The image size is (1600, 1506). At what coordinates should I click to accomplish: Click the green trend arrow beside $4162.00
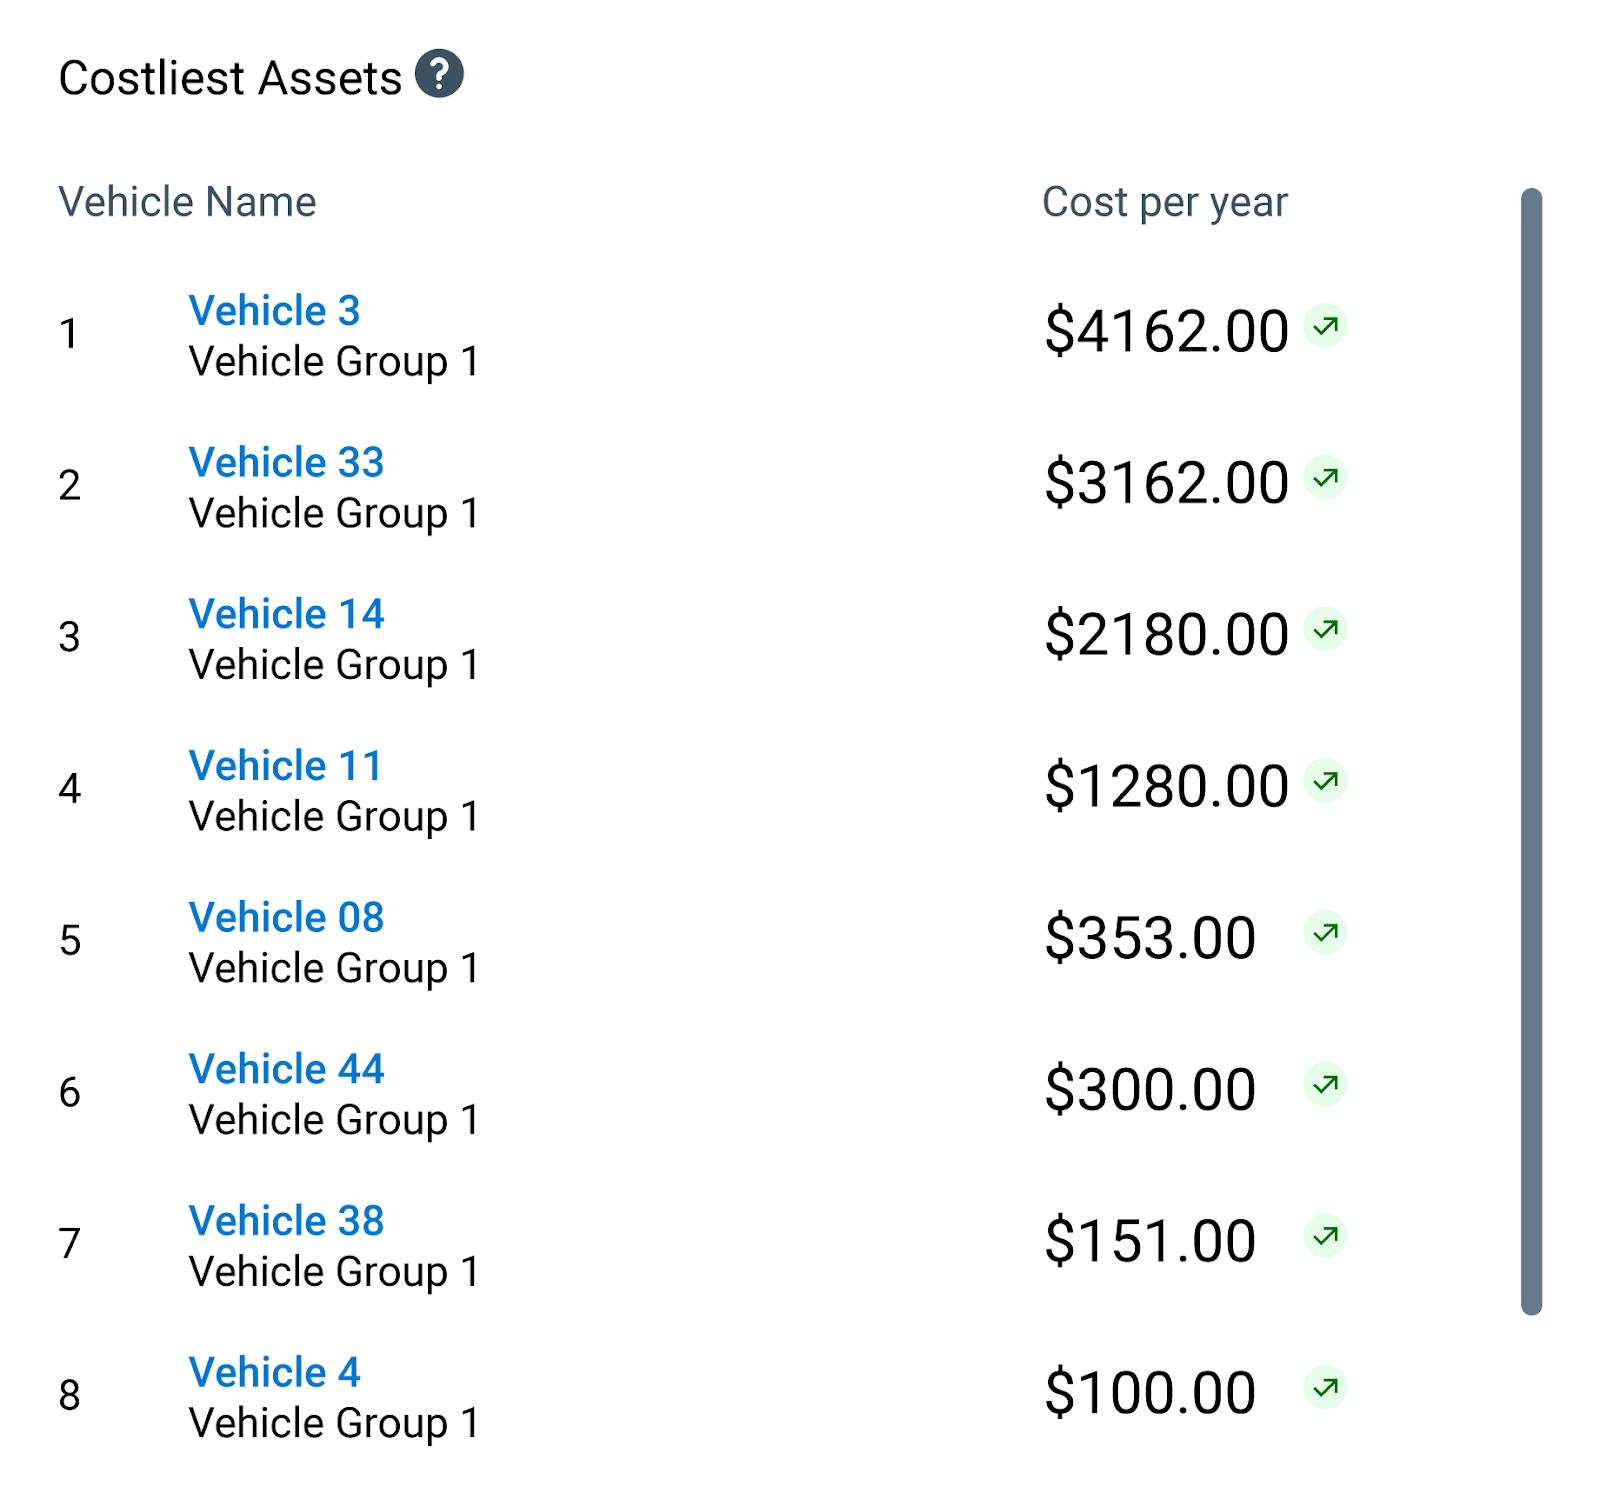(1325, 325)
